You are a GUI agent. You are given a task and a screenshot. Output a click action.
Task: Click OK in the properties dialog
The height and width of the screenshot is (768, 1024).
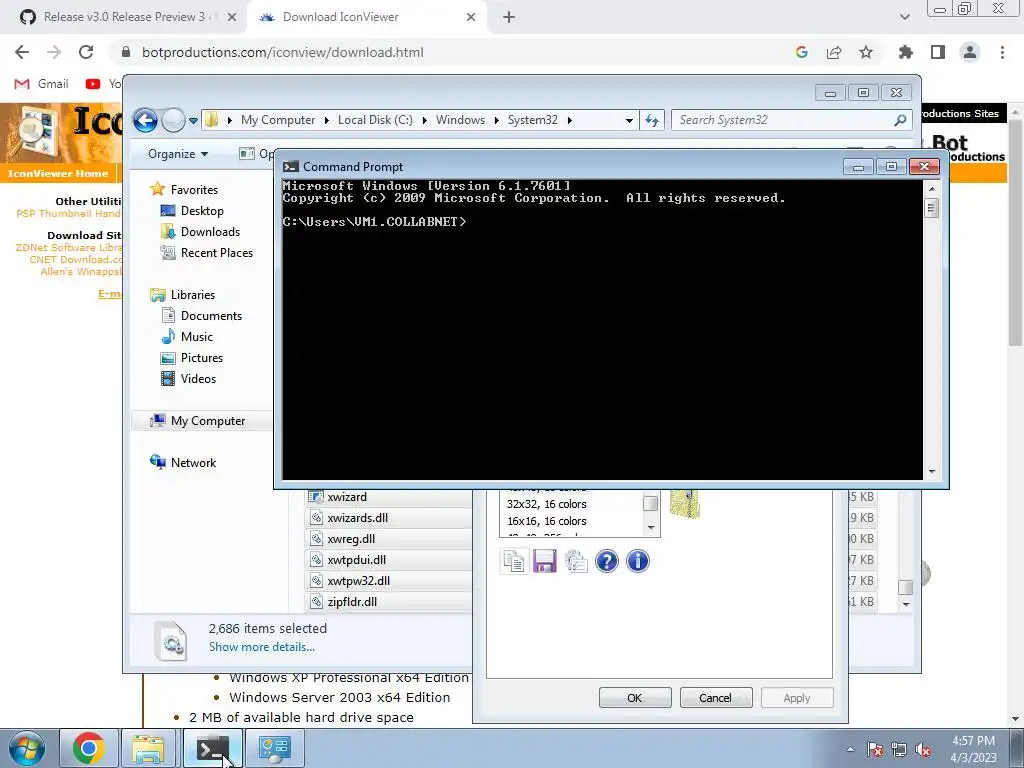coord(635,698)
